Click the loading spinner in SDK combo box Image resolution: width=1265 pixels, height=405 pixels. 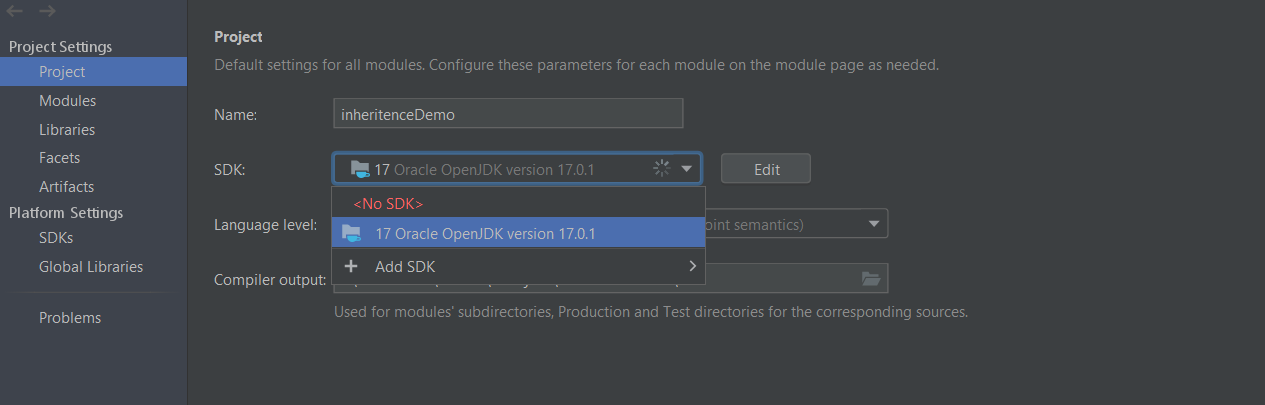(661, 169)
